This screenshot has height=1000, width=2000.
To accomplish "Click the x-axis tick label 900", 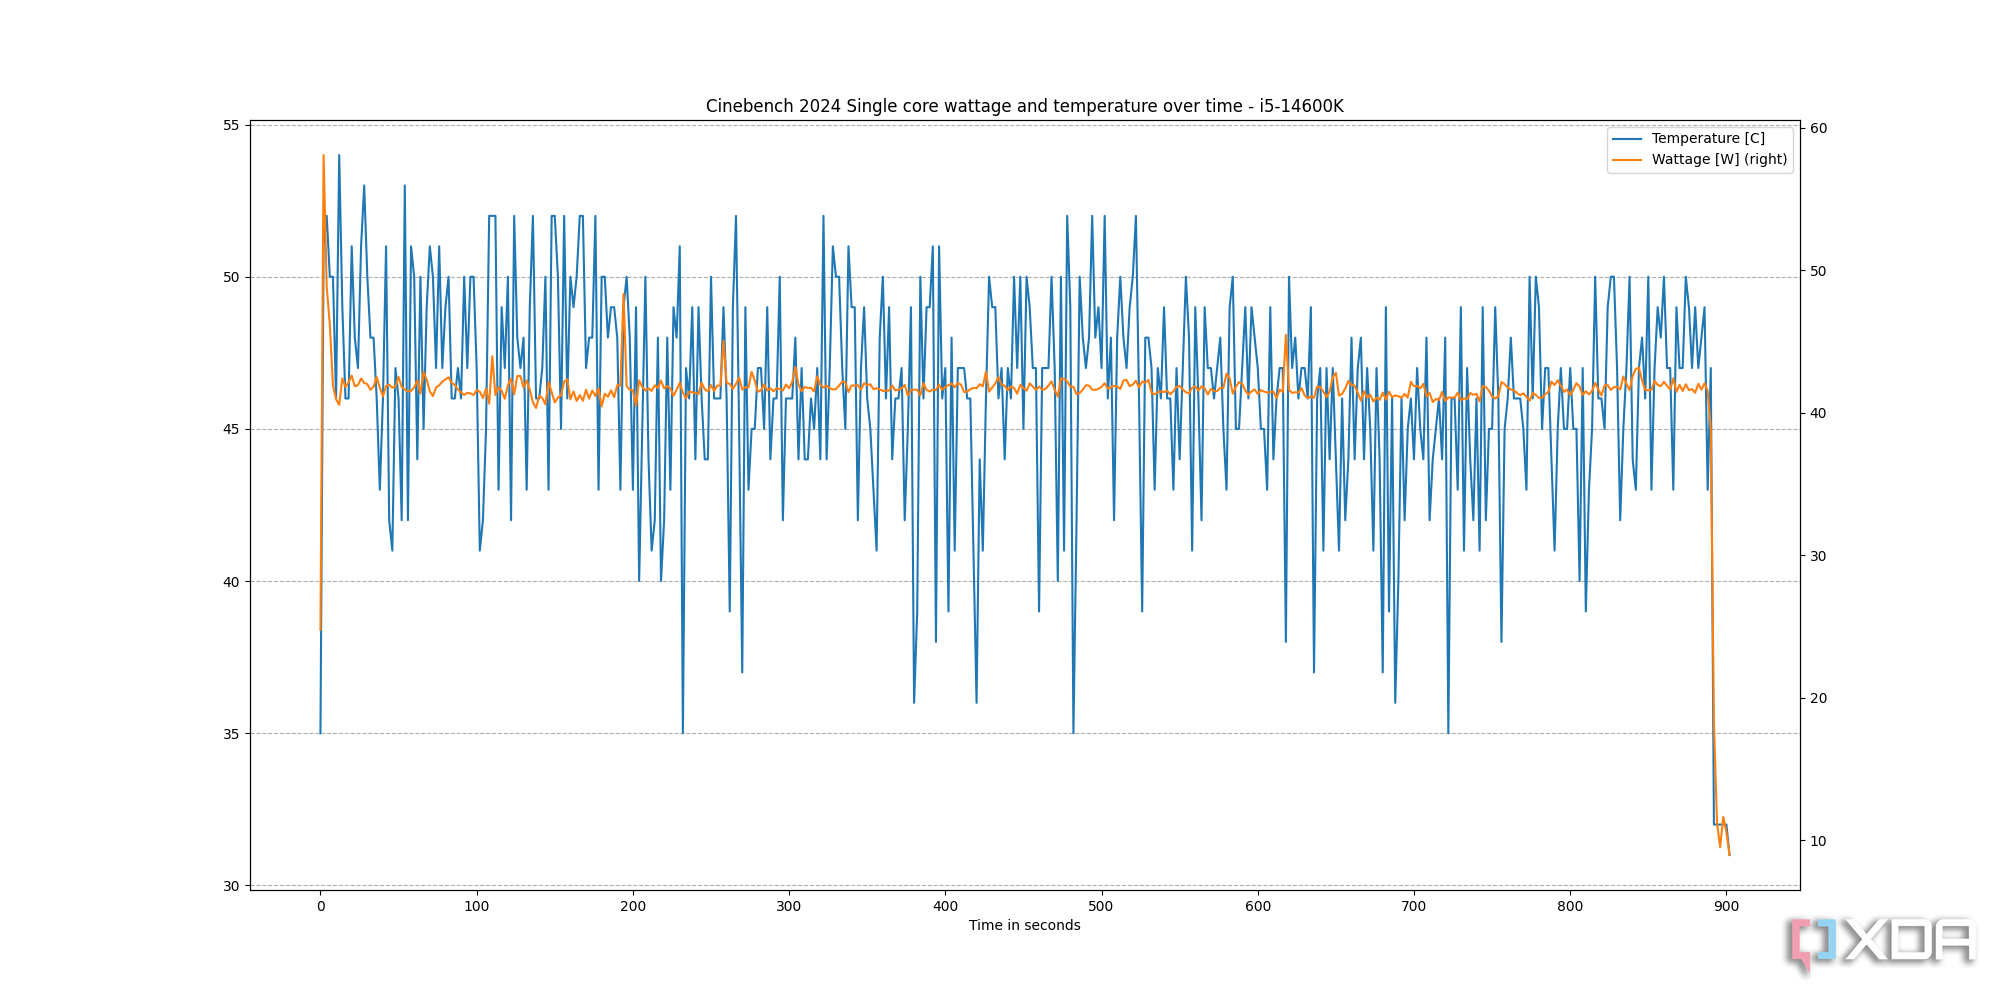I will [x=1726, y=907].
